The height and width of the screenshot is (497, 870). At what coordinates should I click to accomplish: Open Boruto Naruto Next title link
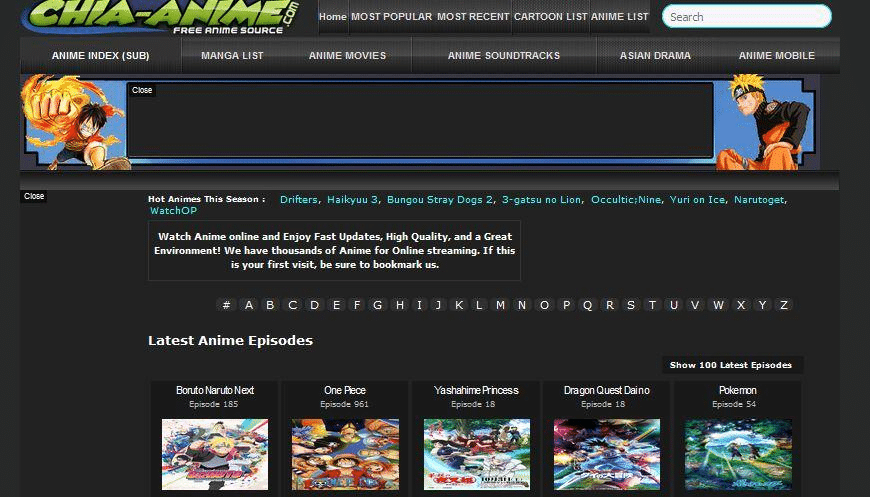pyautogui.click(x=215, y=390)
